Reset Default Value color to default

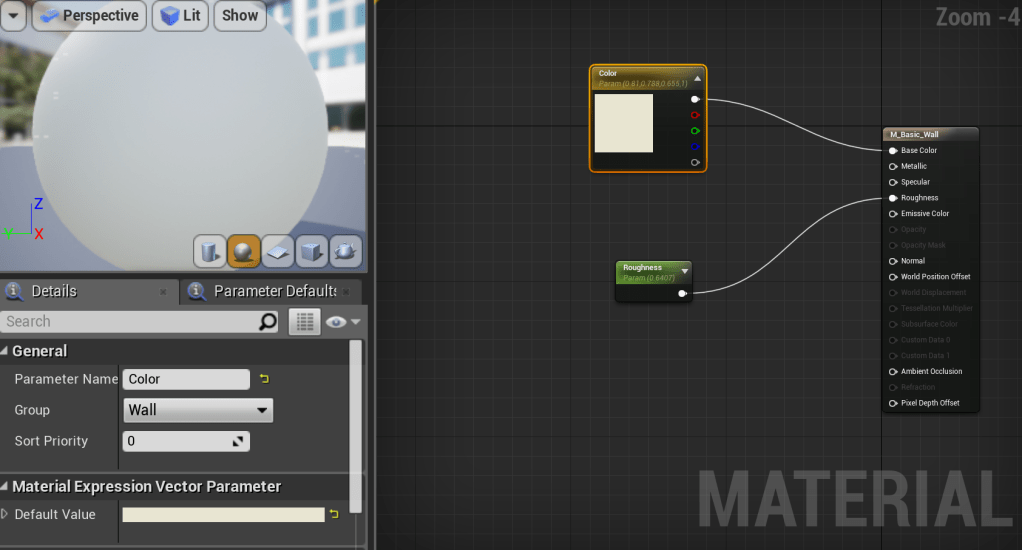[x=334, y=514]
